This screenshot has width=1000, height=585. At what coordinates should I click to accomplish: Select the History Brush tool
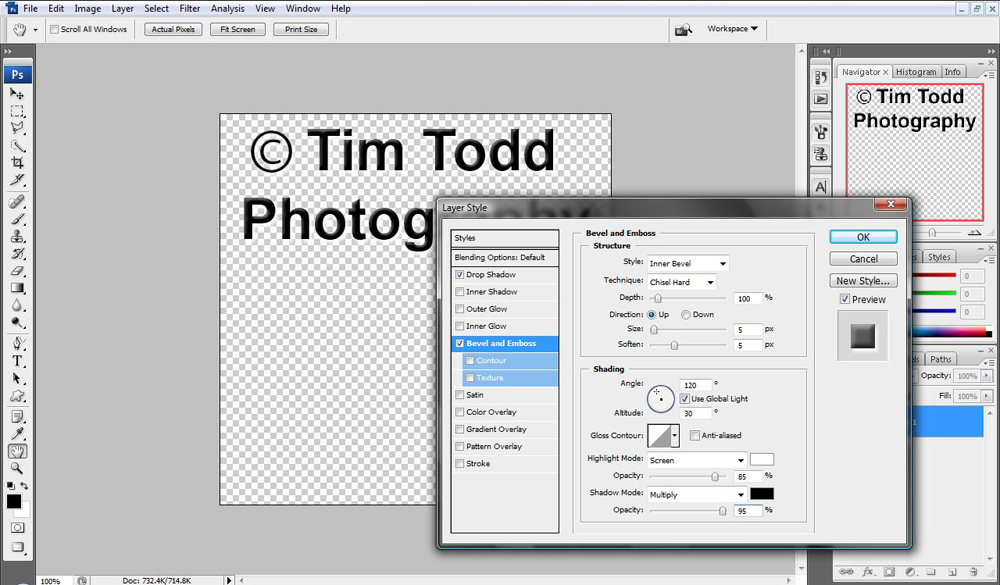17,254
